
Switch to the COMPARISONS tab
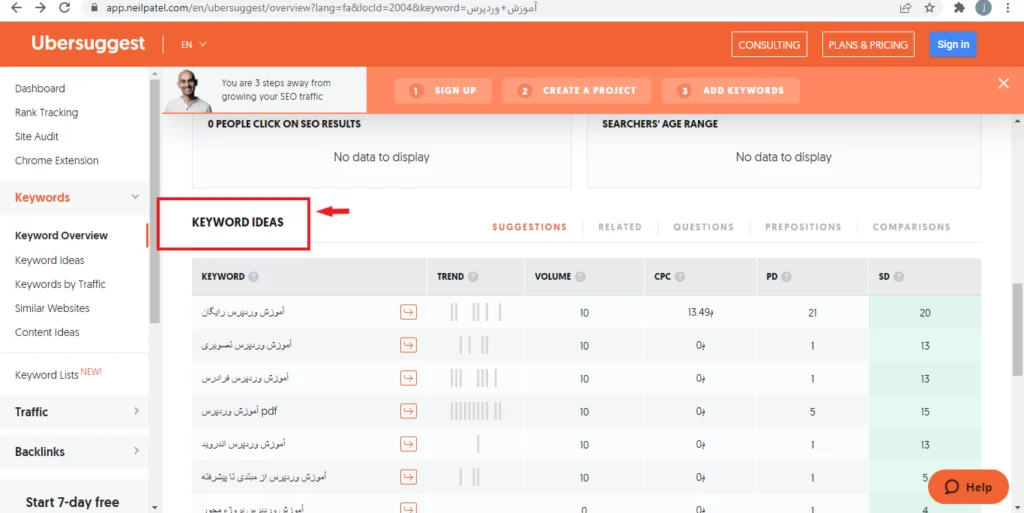[x=912, y=227]
